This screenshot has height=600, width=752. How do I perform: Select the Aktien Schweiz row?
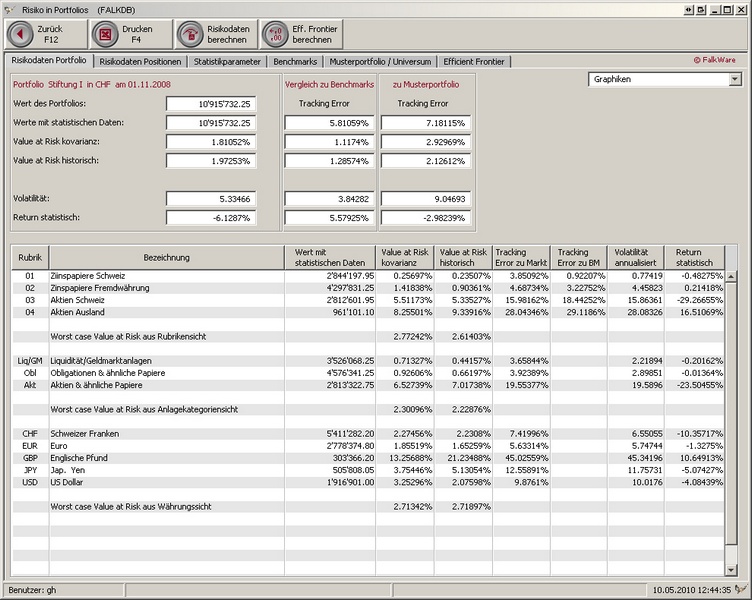pos(368,300)
